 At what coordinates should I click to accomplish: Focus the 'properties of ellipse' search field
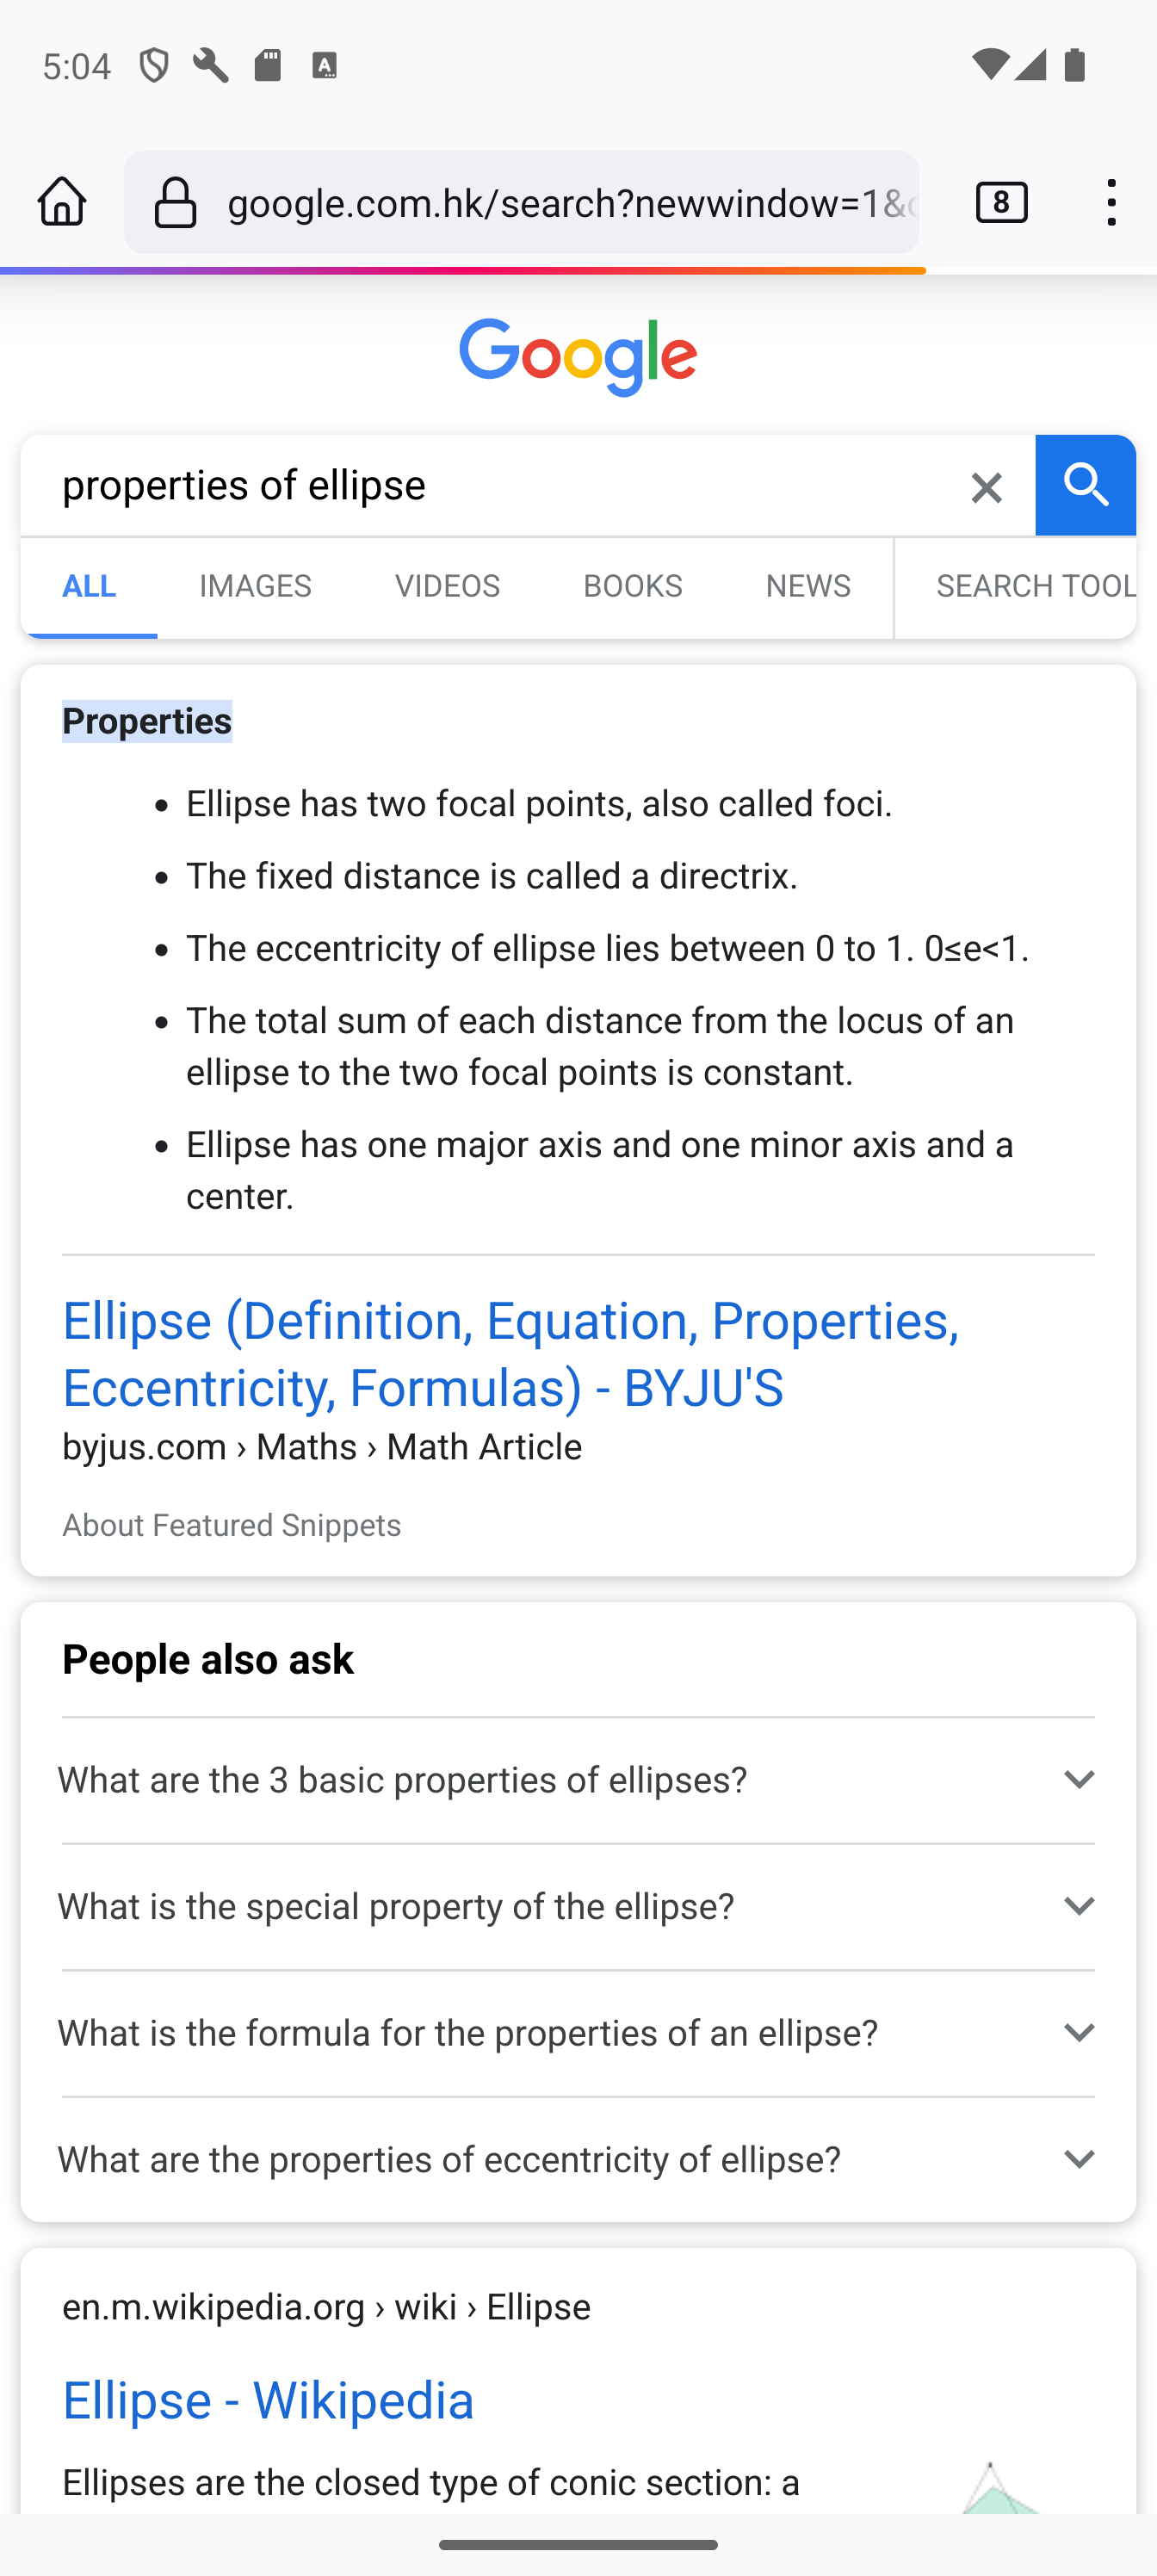(x=490, y=486)
